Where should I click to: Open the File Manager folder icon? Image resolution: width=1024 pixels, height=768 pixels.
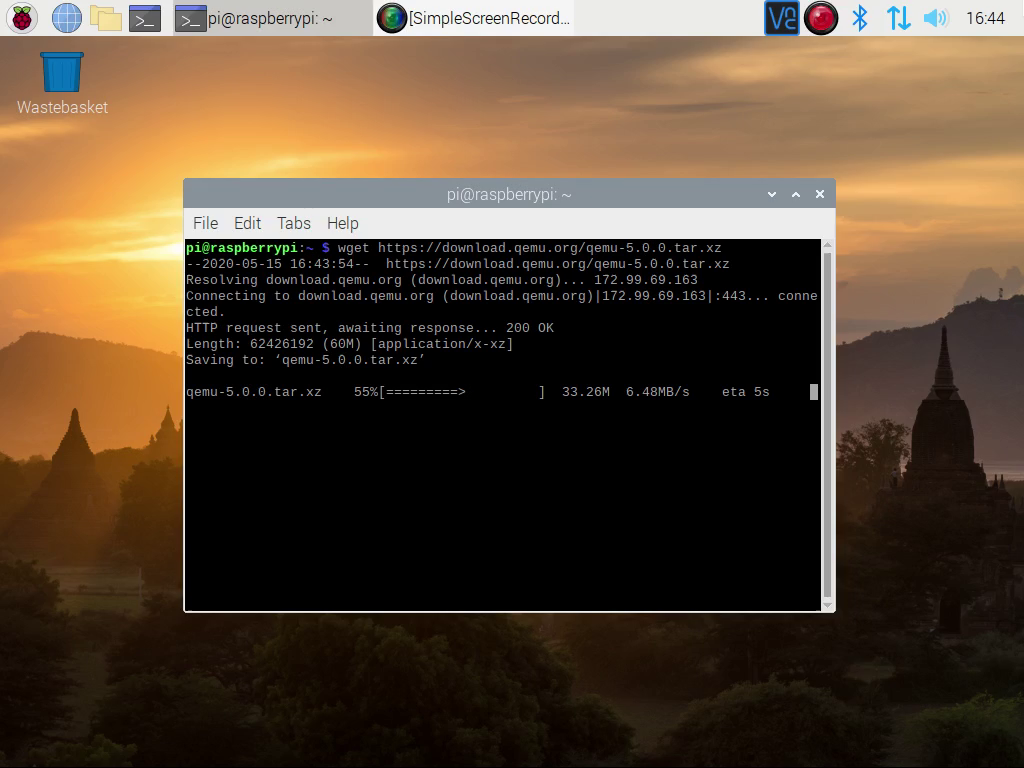click(x=106, y=18)
